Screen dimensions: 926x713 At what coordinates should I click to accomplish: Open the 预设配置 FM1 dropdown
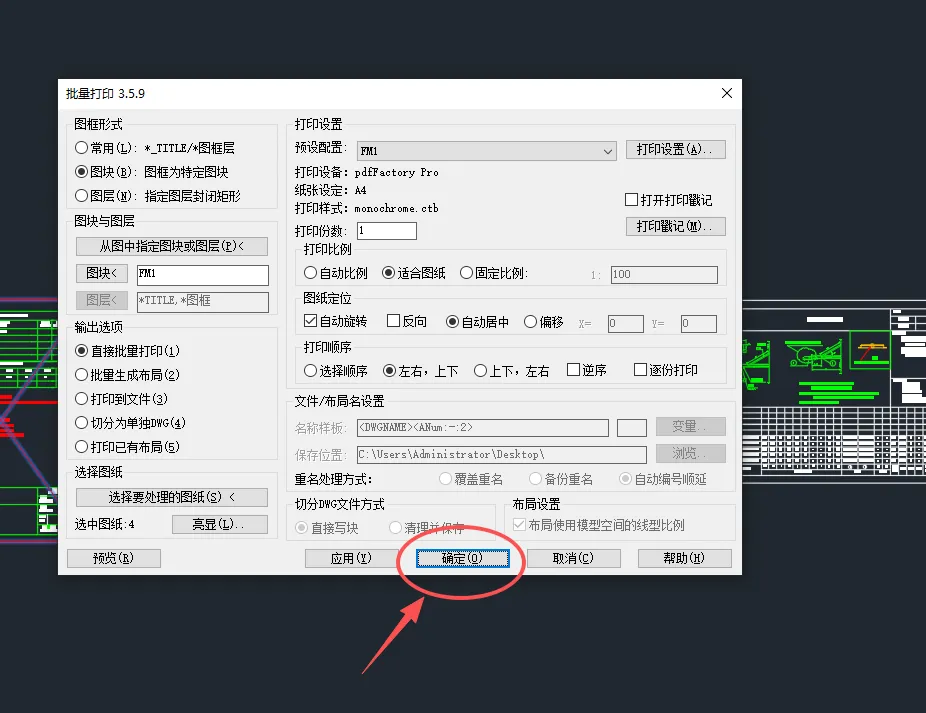click(x=487, y=151)
